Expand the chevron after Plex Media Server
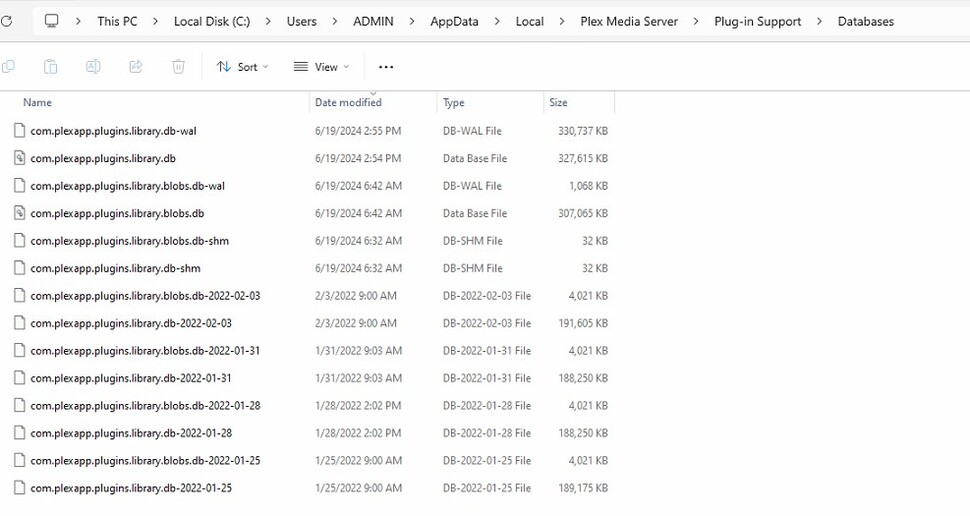The height and width of the screenshot is (516, 970). click(696, 21)
